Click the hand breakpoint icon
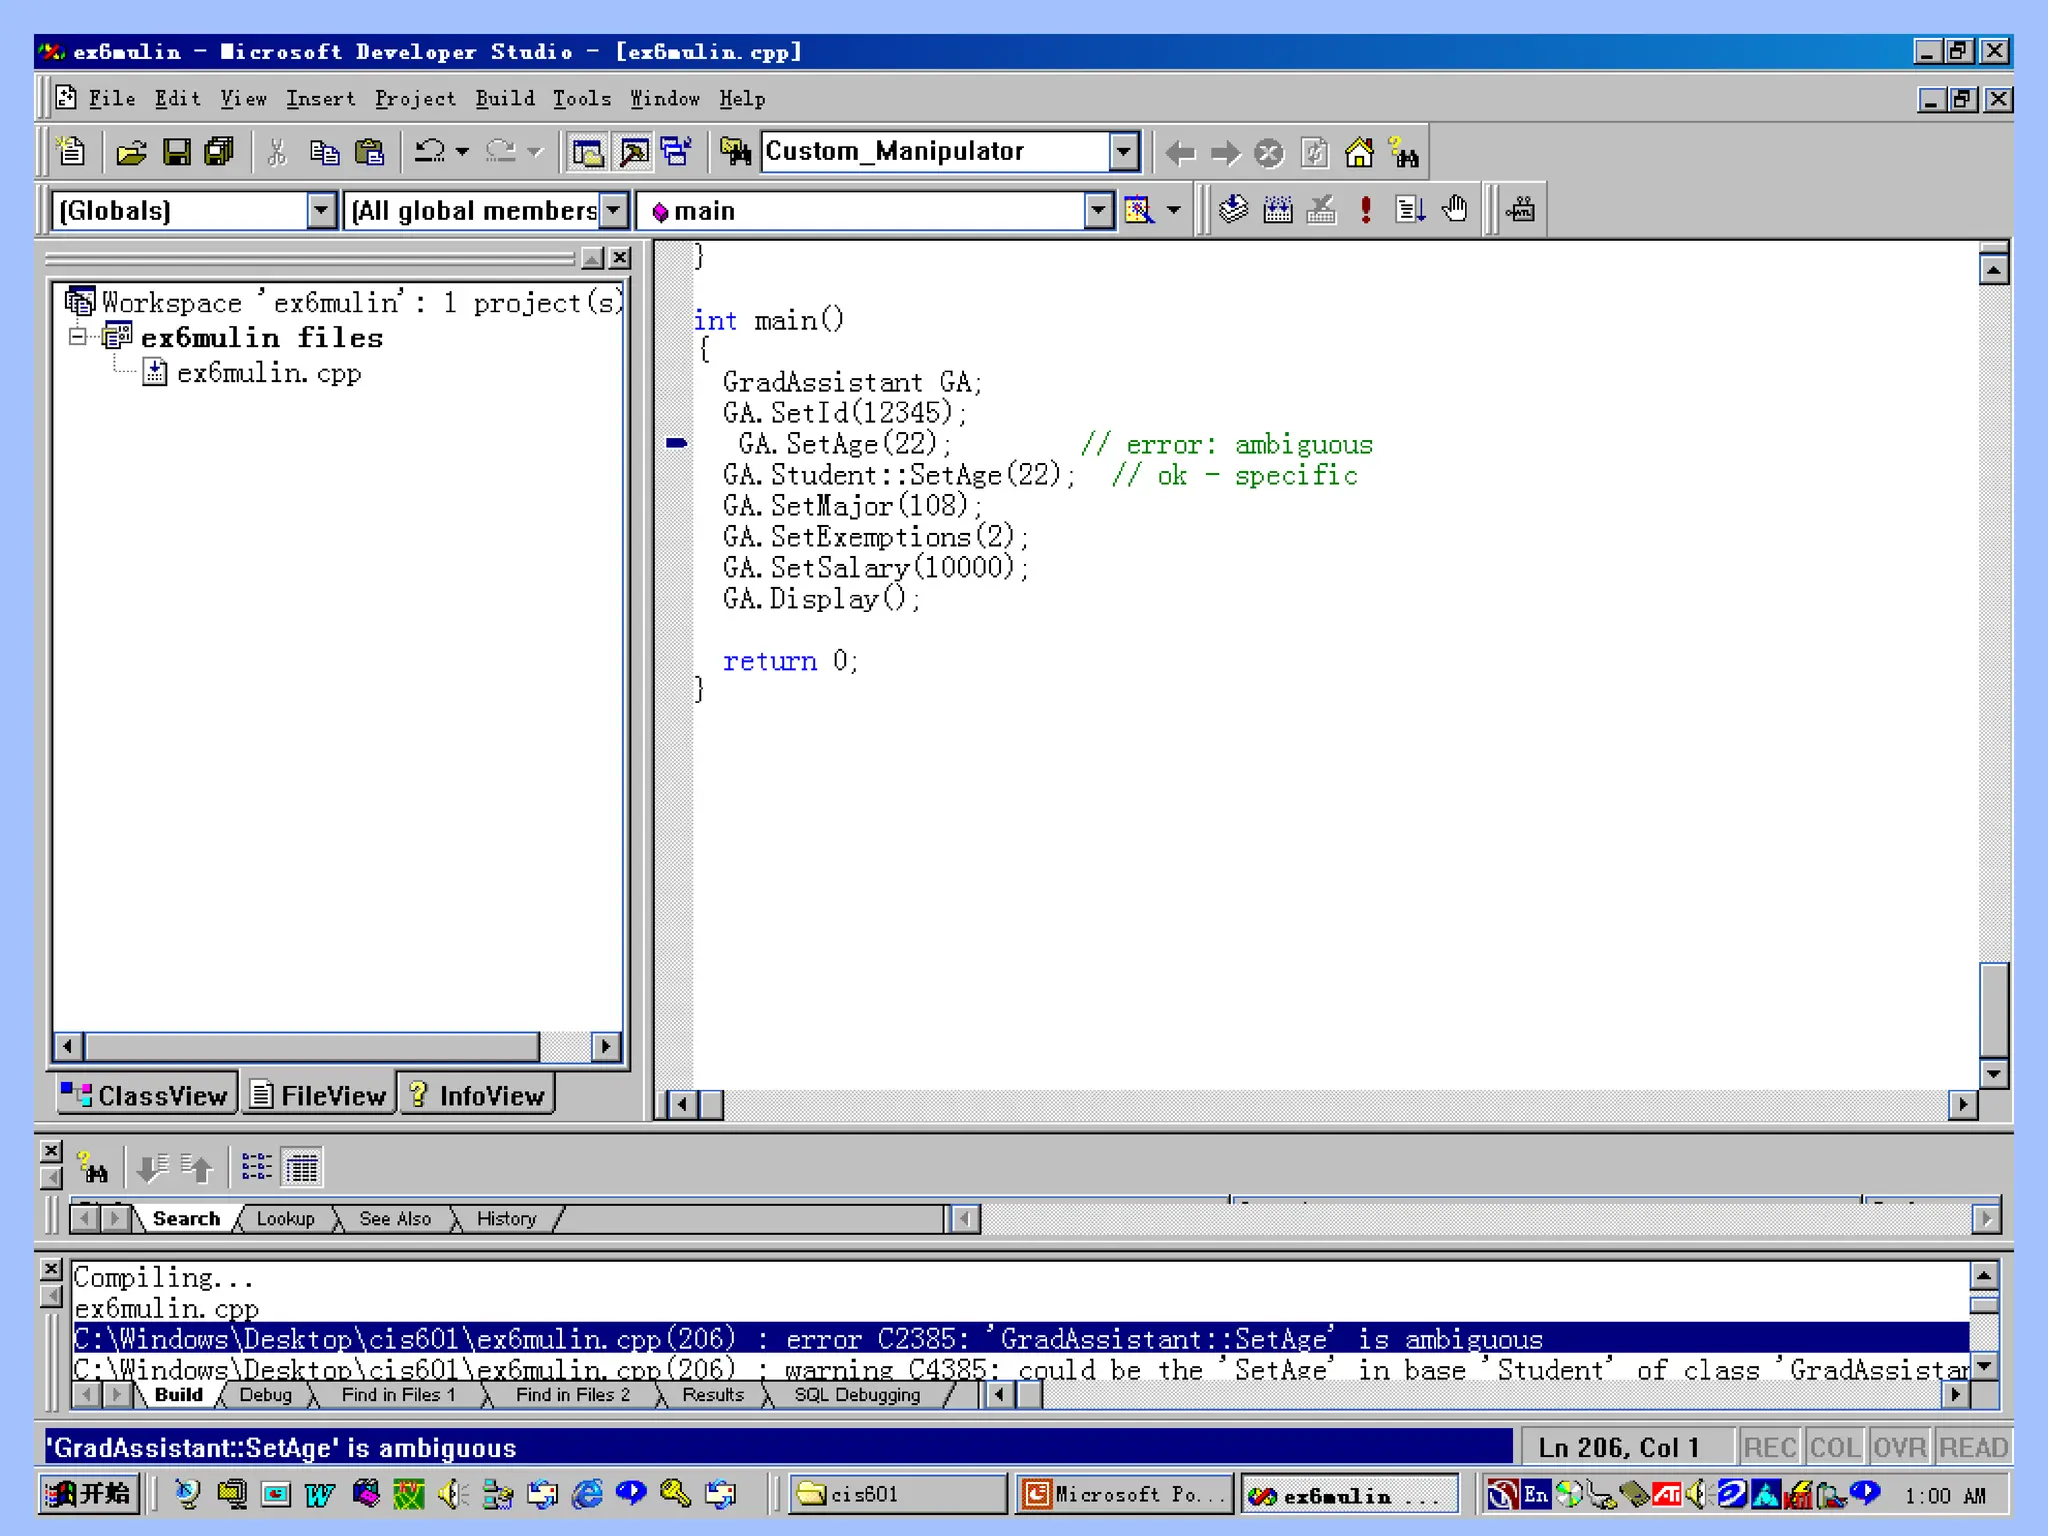 (1455, 209)
